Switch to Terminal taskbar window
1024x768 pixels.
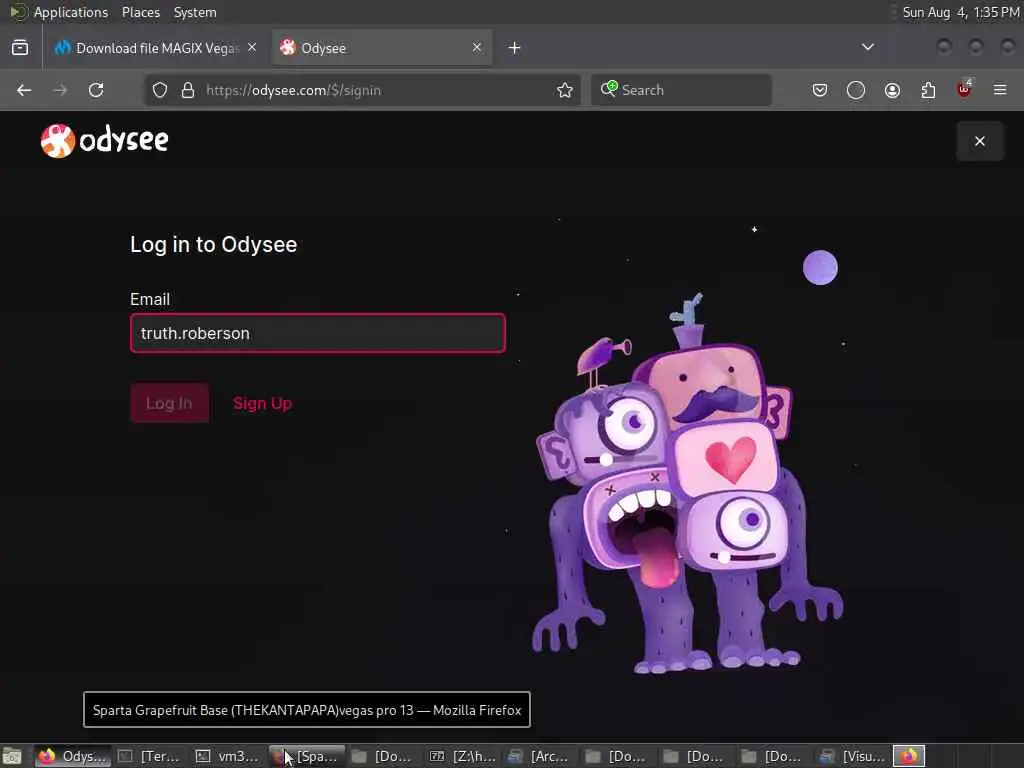(x=150, y=756)
